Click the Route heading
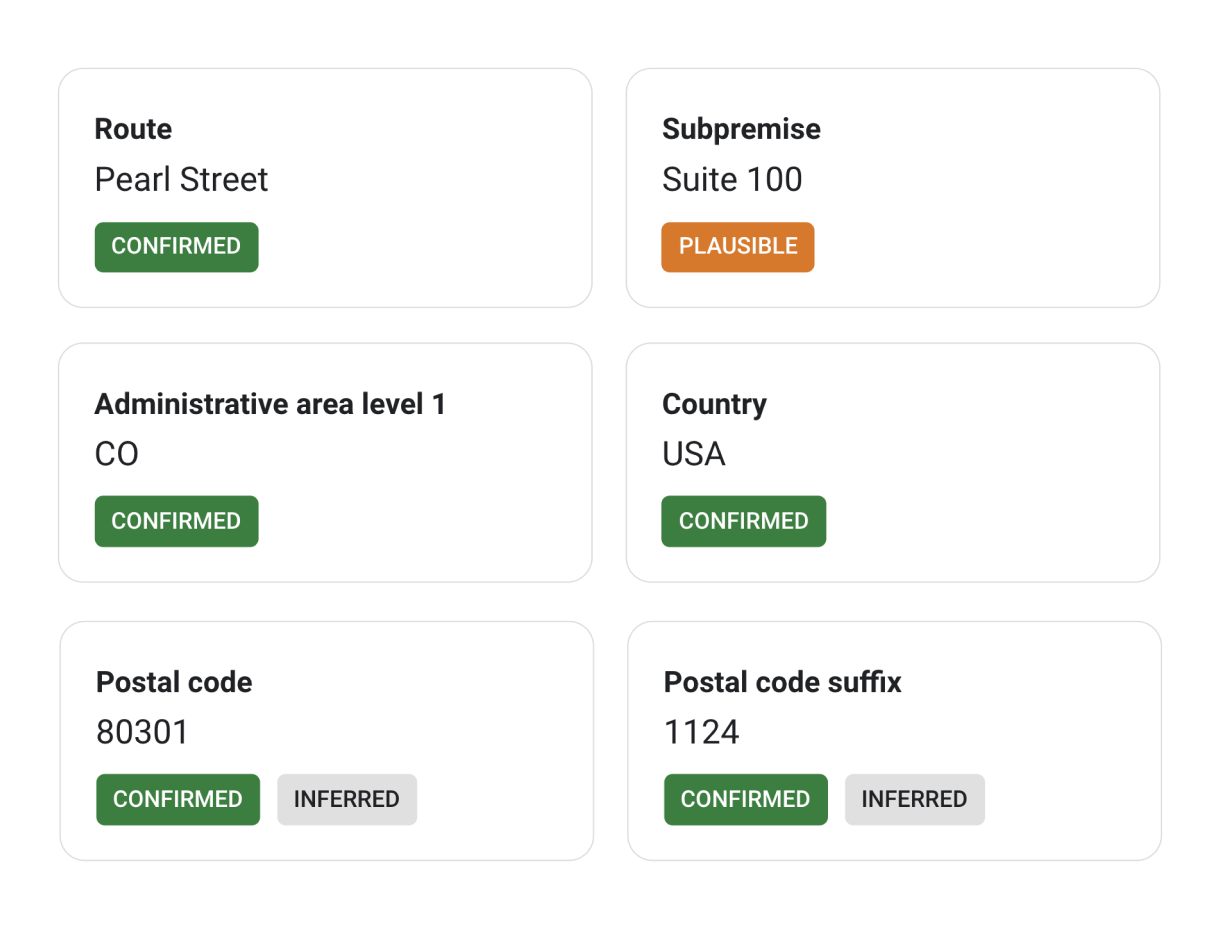Viewport: 1218px width, 928px height. [x=133, y=129]
